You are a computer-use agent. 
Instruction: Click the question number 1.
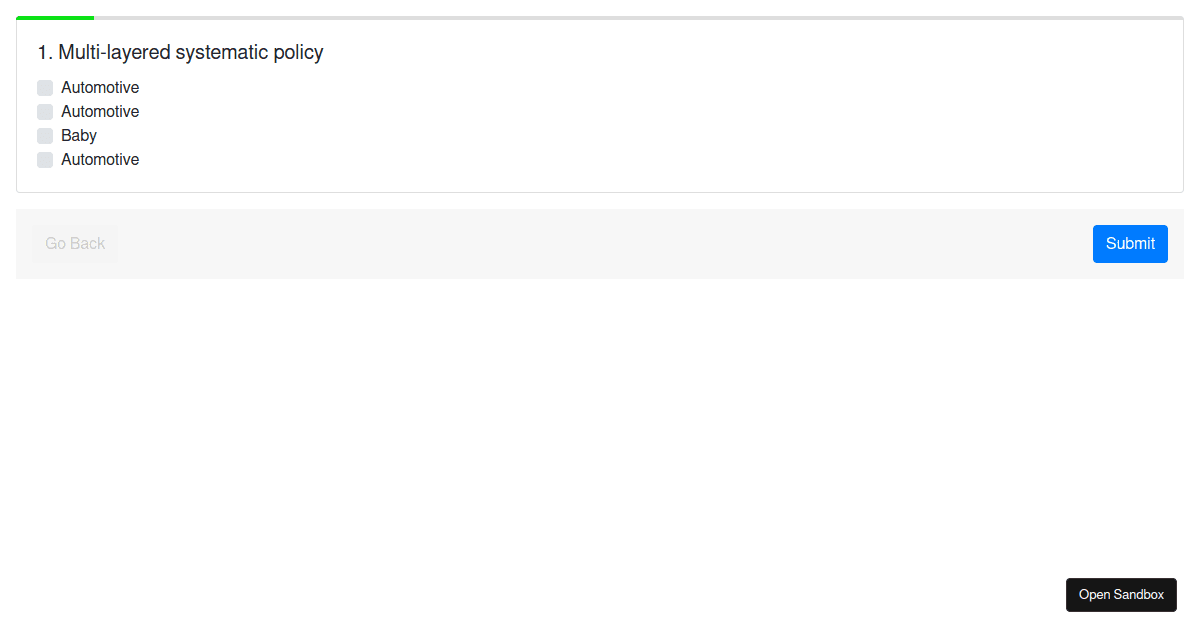(x=44, y=53)
